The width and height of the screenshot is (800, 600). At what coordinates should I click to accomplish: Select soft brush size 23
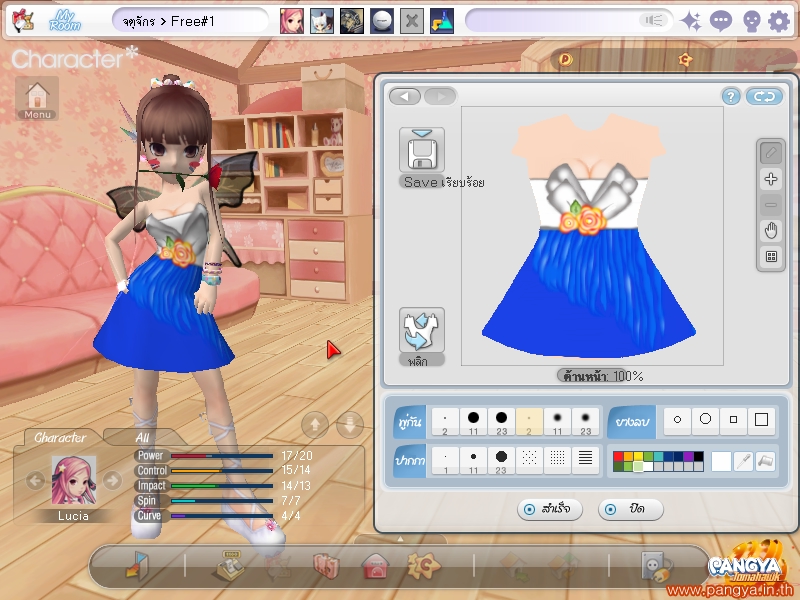coord(585,422)
